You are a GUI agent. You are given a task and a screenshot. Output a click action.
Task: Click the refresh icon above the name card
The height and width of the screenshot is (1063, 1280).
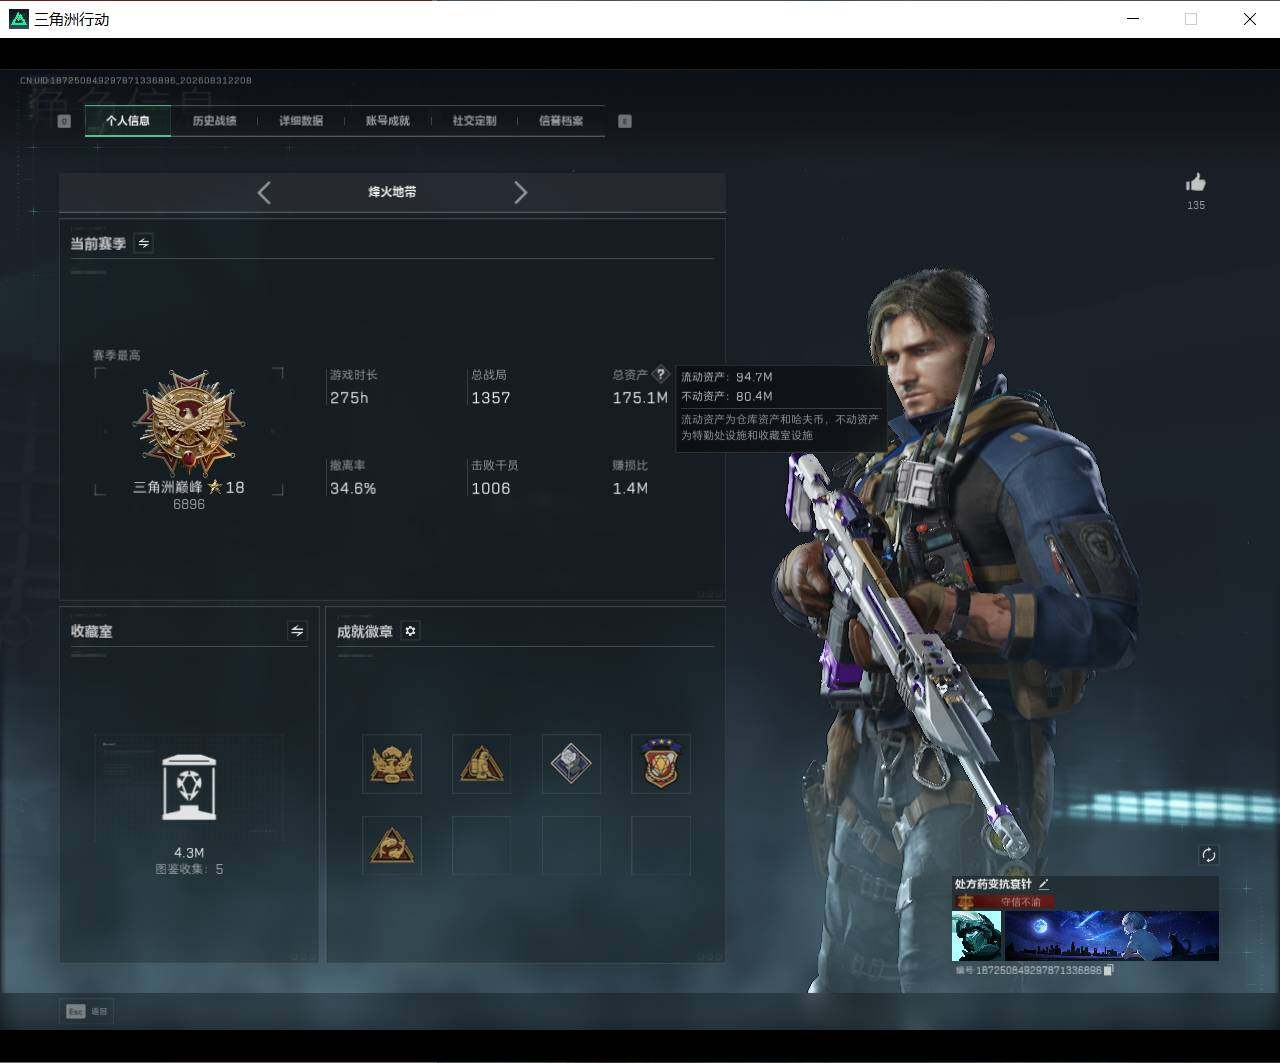coord(1209,854)
